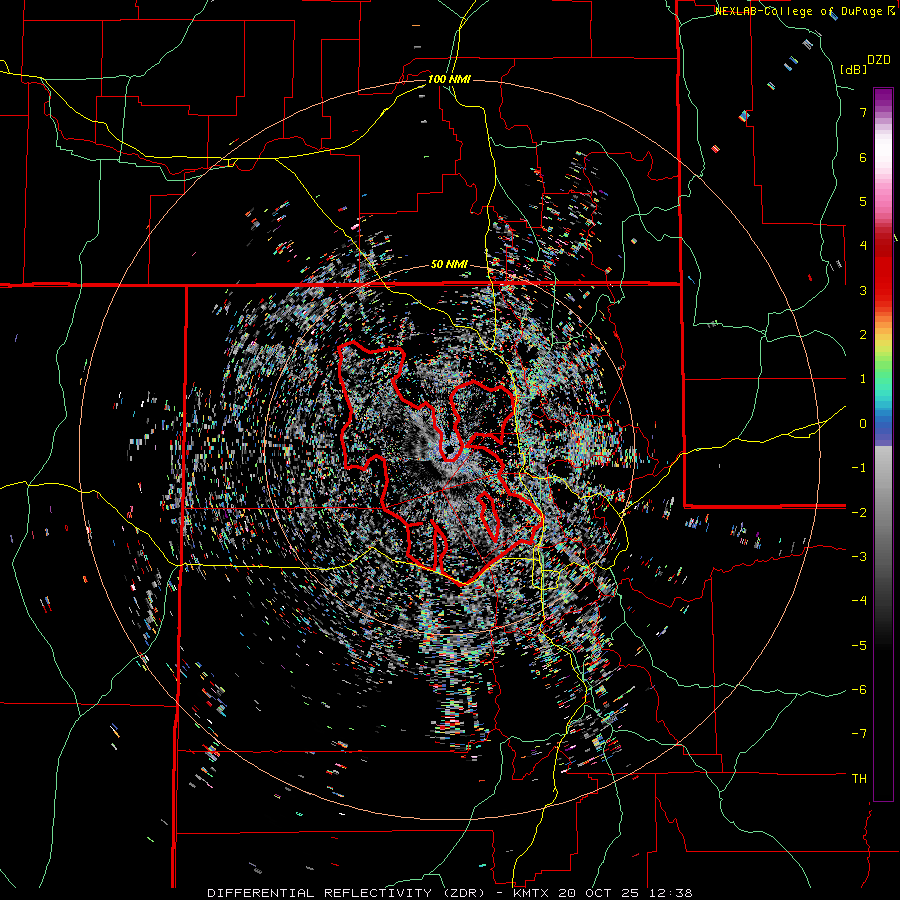Click the radar site center dot
This screenshot has height=900, width=900.
(449, 449)
